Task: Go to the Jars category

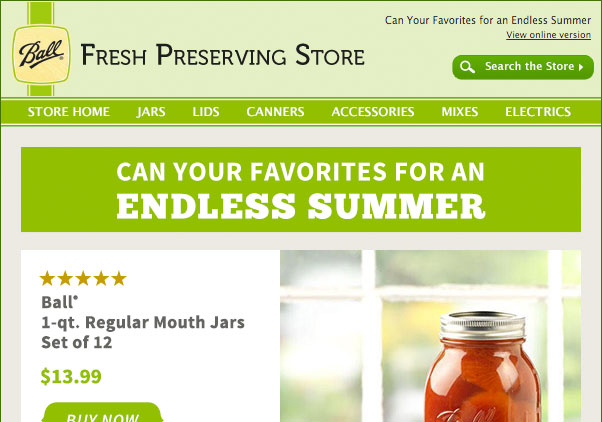Action: click(x=151, y=112)
